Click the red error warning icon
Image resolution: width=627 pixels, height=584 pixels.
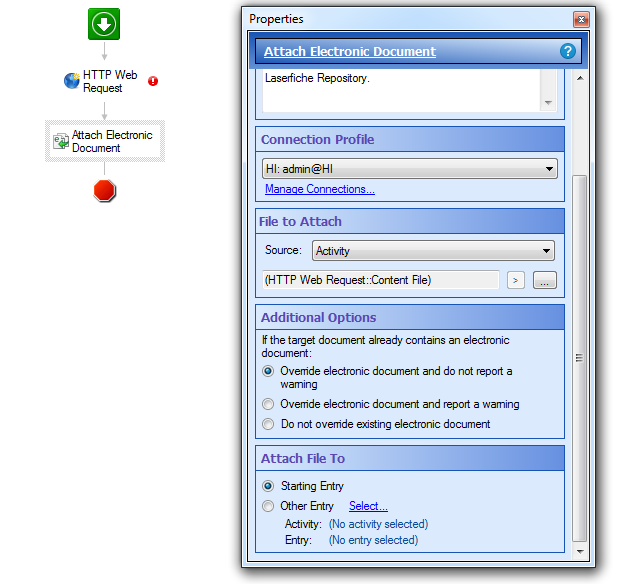(153, 81)
